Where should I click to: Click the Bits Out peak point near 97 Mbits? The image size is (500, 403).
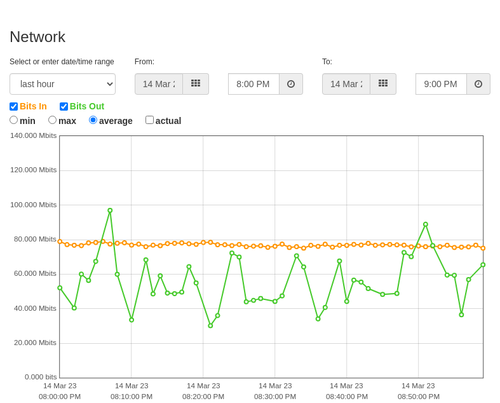click(x=110, y=210)
